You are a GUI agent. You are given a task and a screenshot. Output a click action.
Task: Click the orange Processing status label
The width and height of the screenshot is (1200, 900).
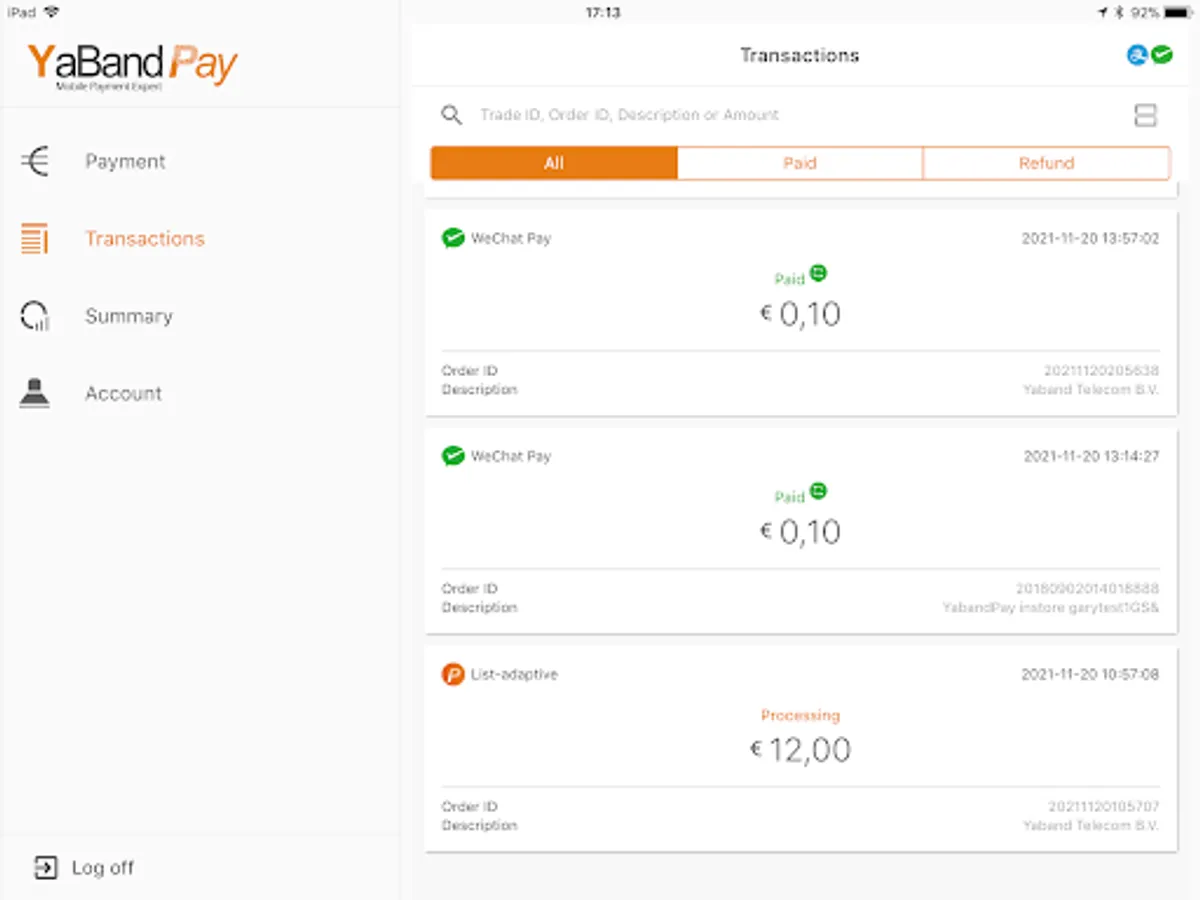click(800, 715)
